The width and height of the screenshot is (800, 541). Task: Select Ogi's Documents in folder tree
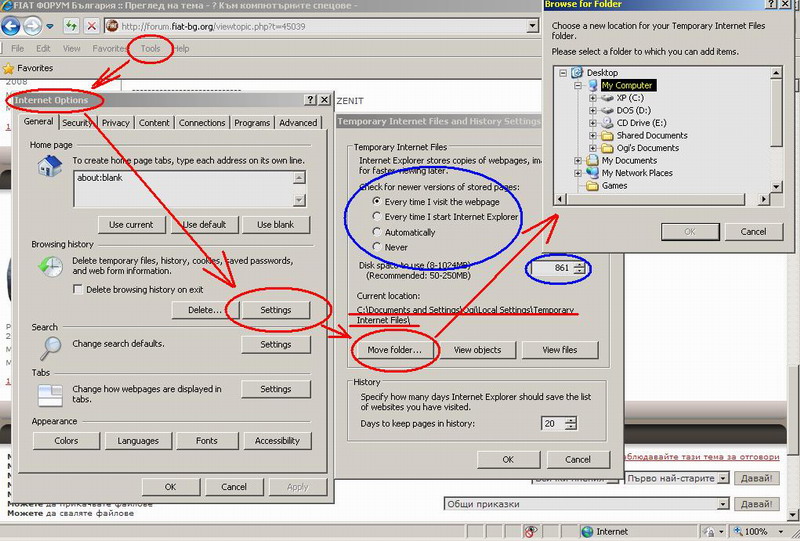pos(647,148)
